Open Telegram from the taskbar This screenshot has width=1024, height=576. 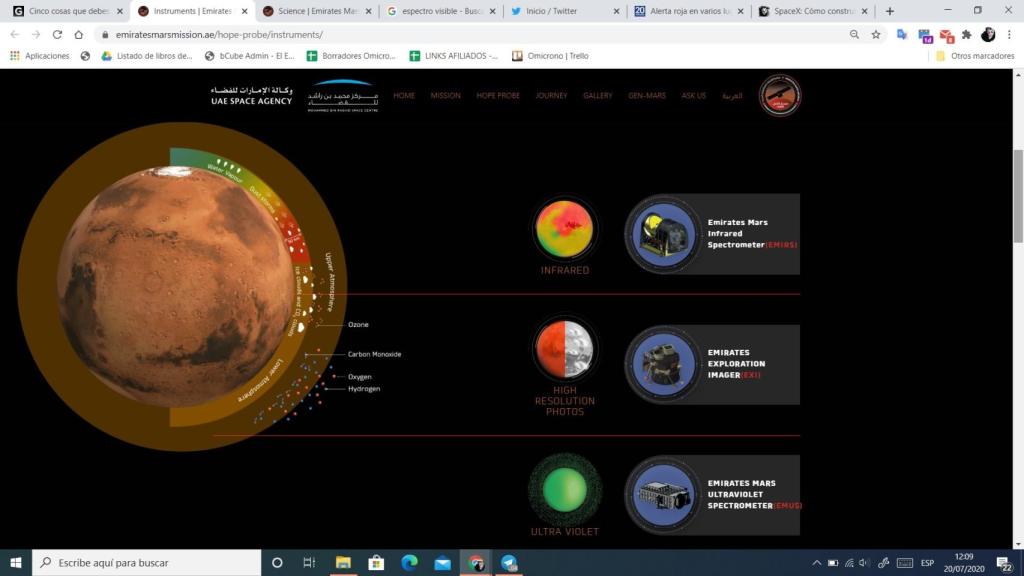(x=509, y=562)
